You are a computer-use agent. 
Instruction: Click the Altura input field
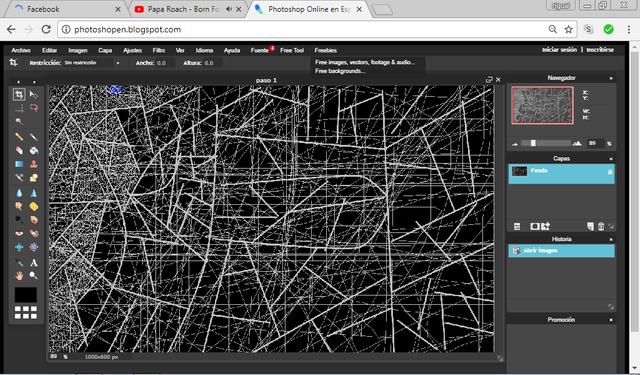pos(212,63)
